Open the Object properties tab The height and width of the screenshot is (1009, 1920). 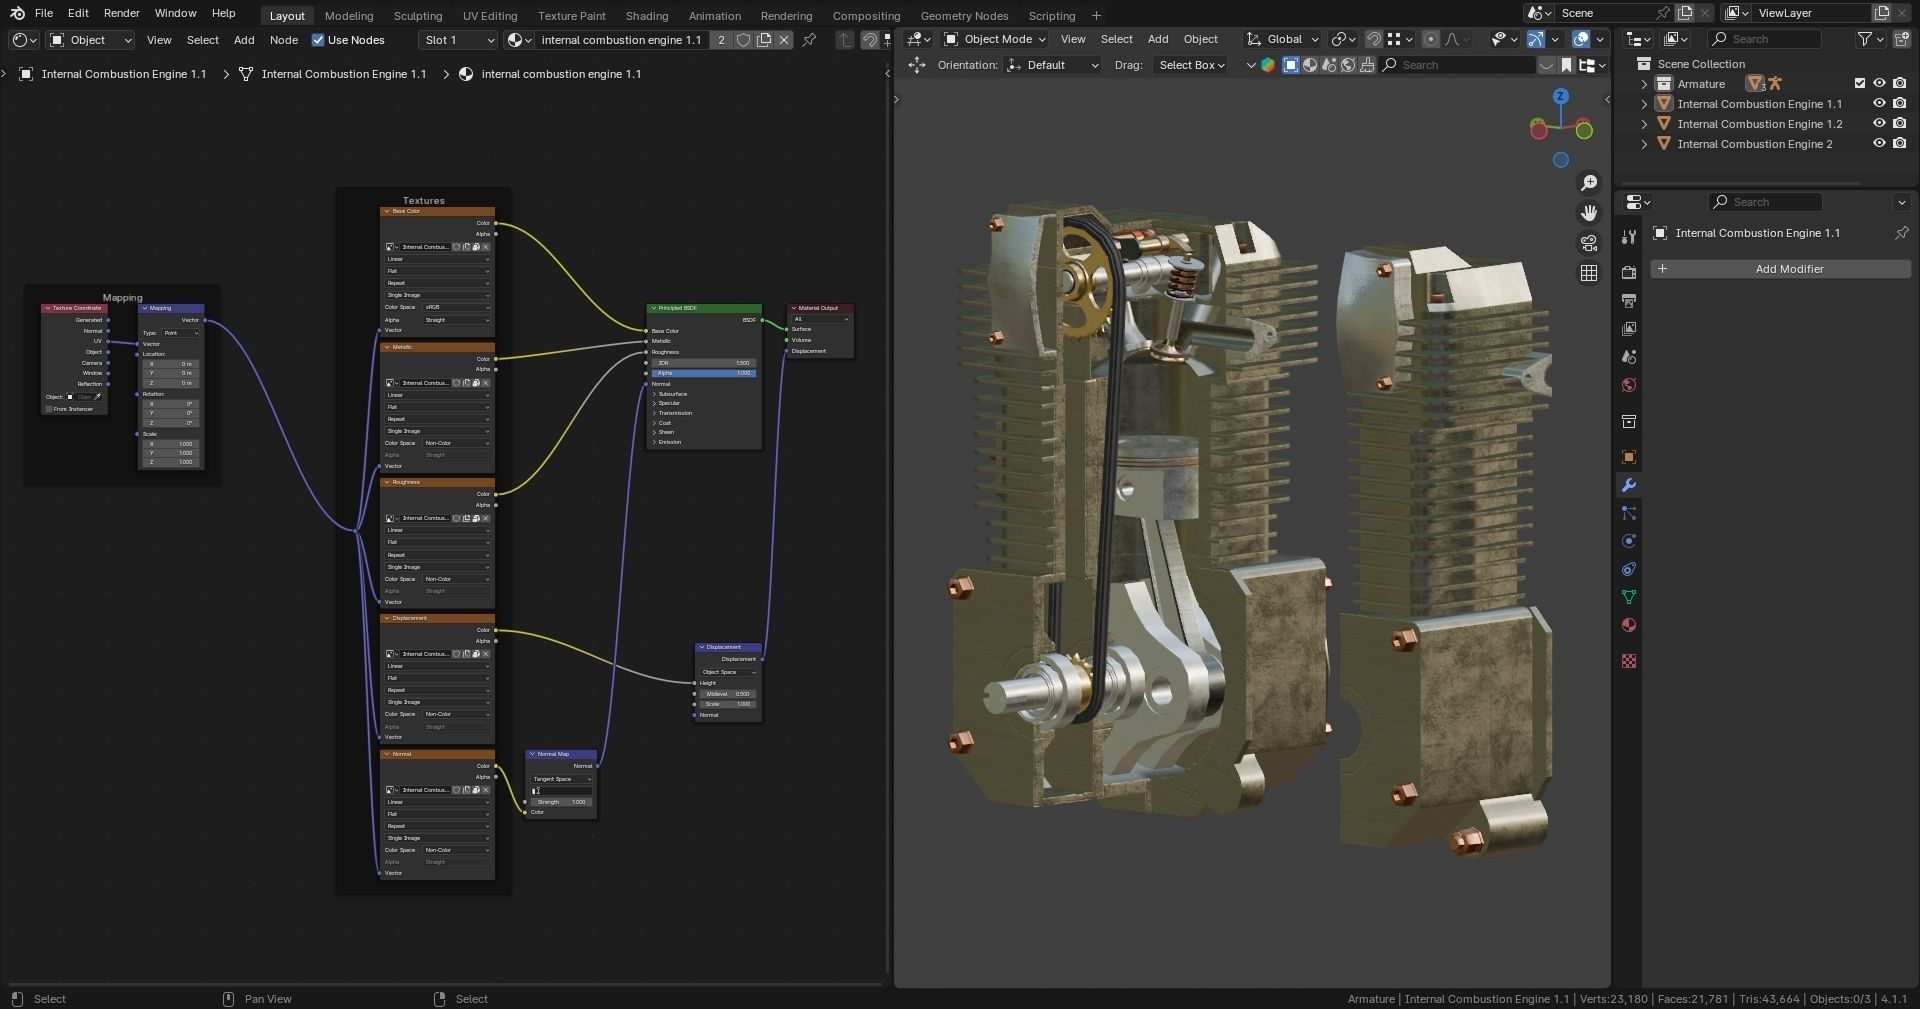1628,457
